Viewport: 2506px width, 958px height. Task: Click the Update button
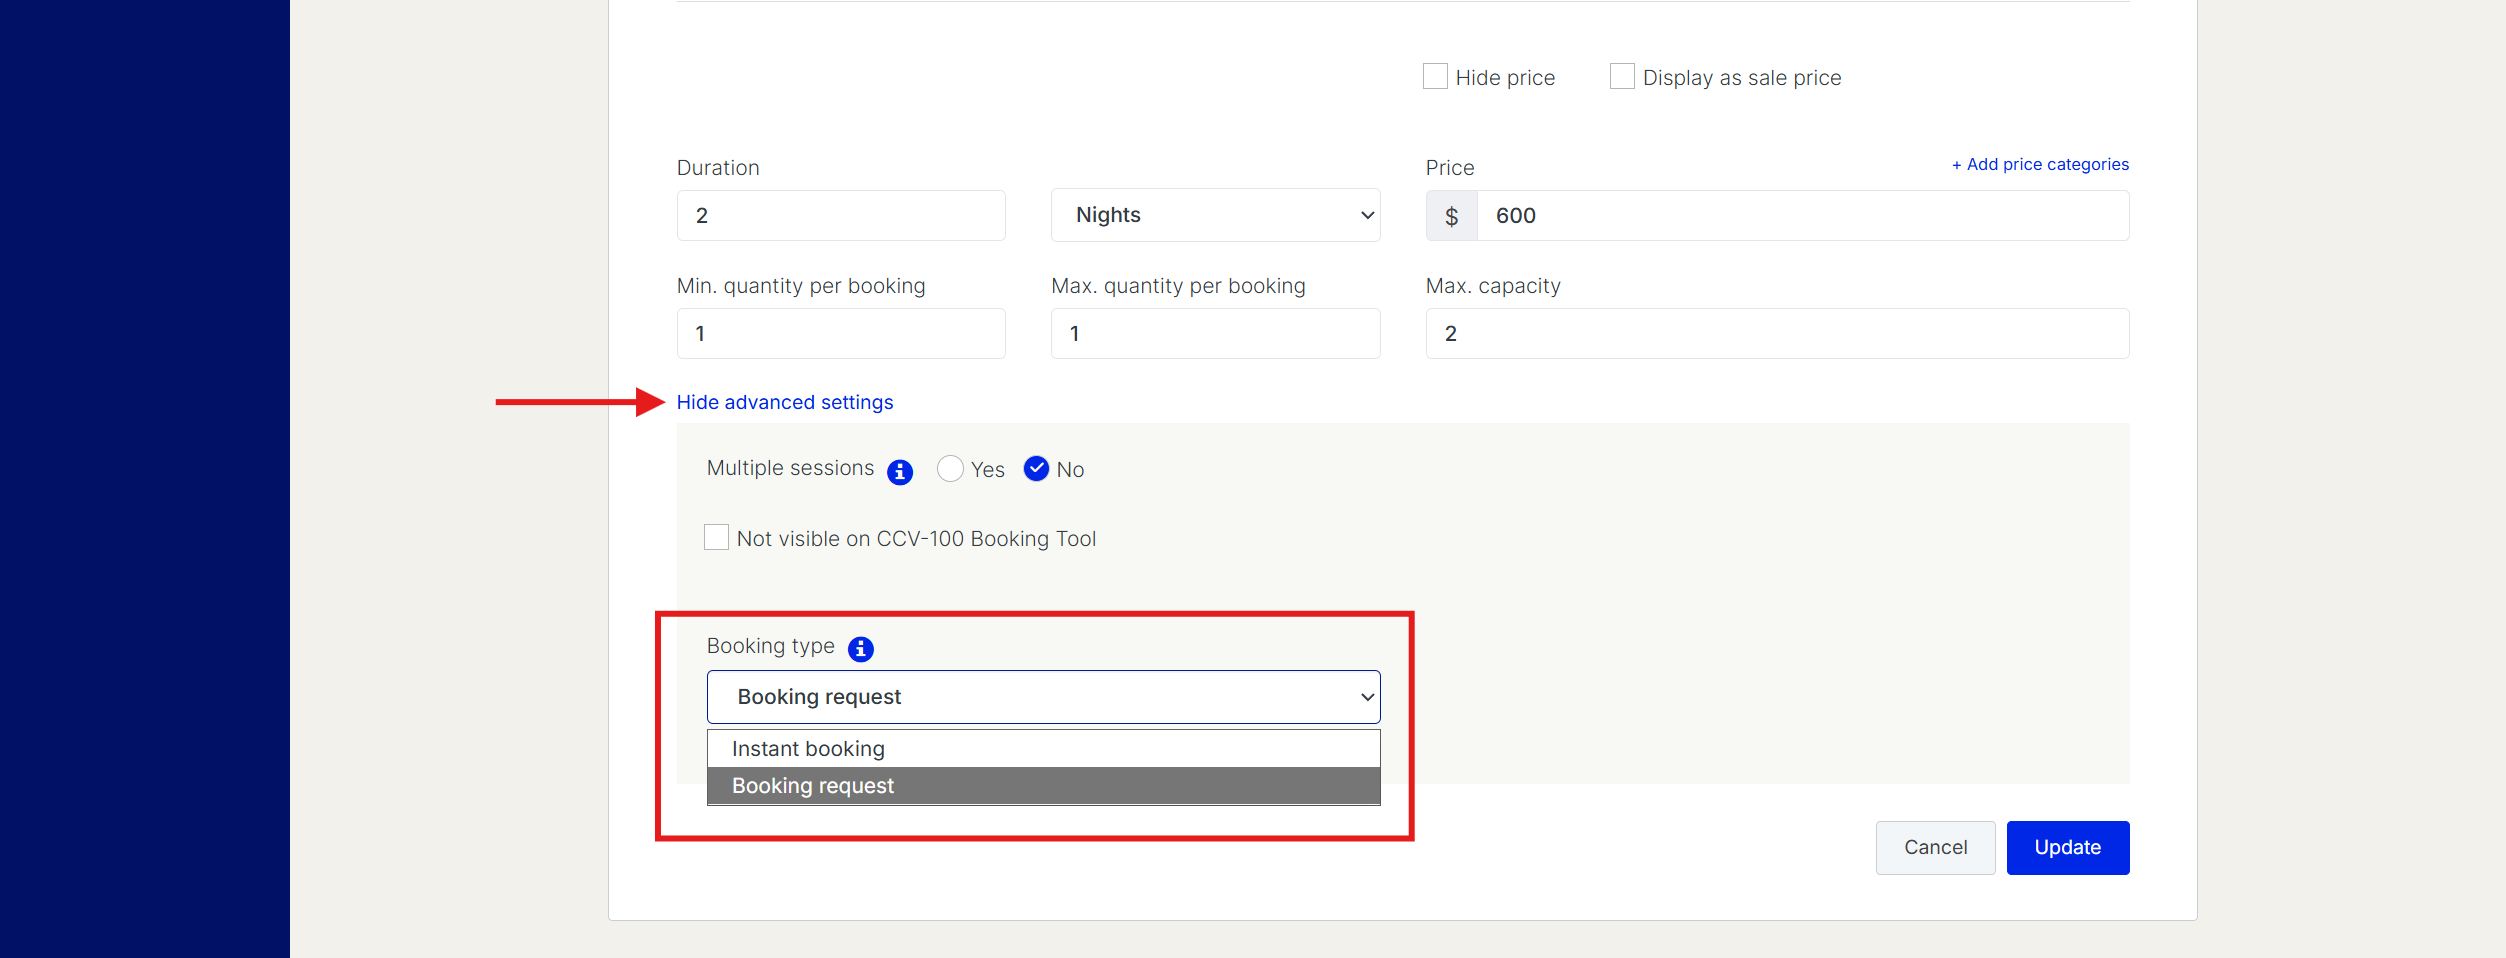coord(2067,848)
